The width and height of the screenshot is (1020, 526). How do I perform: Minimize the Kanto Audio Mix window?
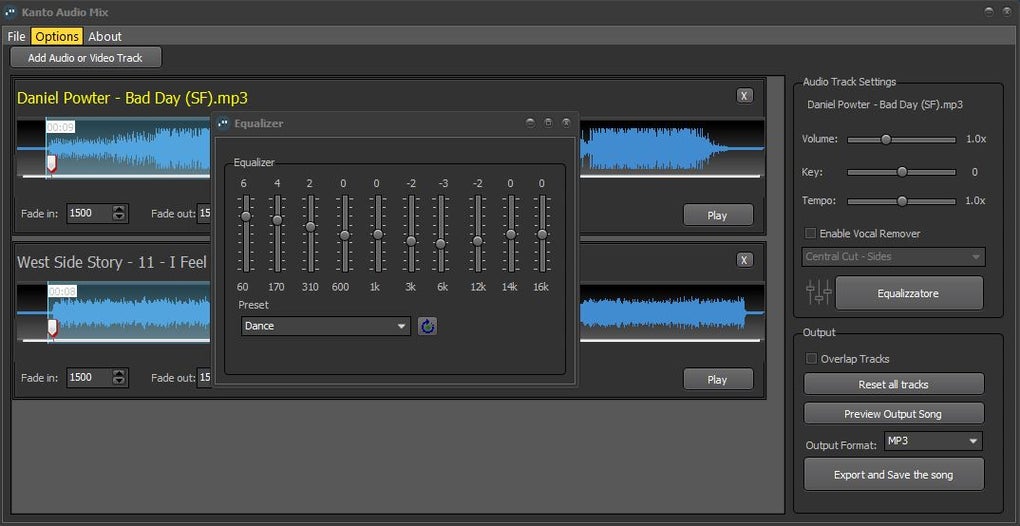(989, 11)
